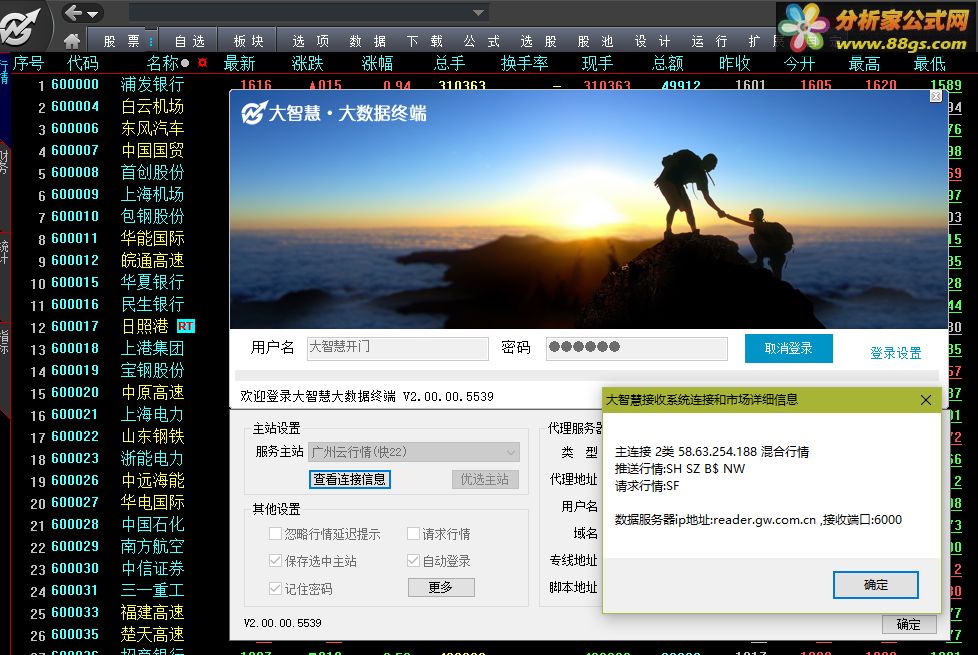The width and height of the screenshot is (978, 655).
Task: Open the 下载 menu
Action: 425,41
